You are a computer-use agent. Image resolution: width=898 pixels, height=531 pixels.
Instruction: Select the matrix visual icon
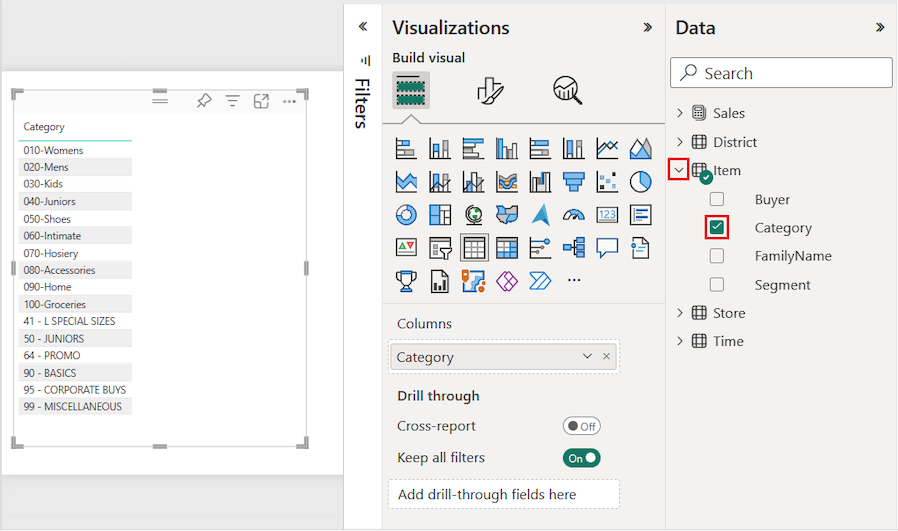pos(507,247)
